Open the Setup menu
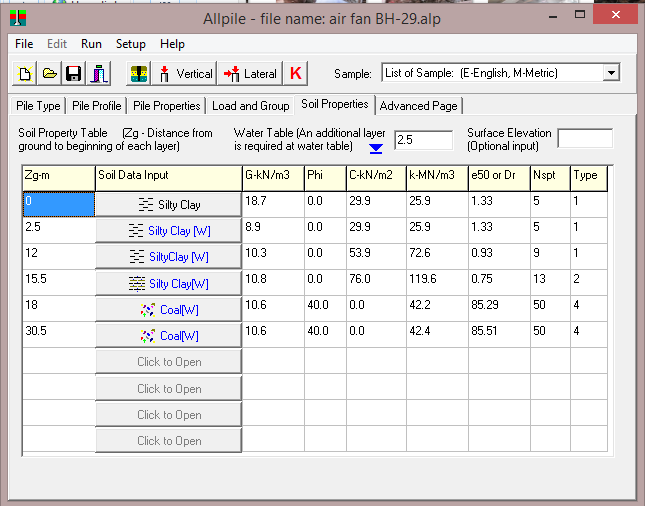The width and height of the screenshot is (645, 506). (x=131, y=44)
